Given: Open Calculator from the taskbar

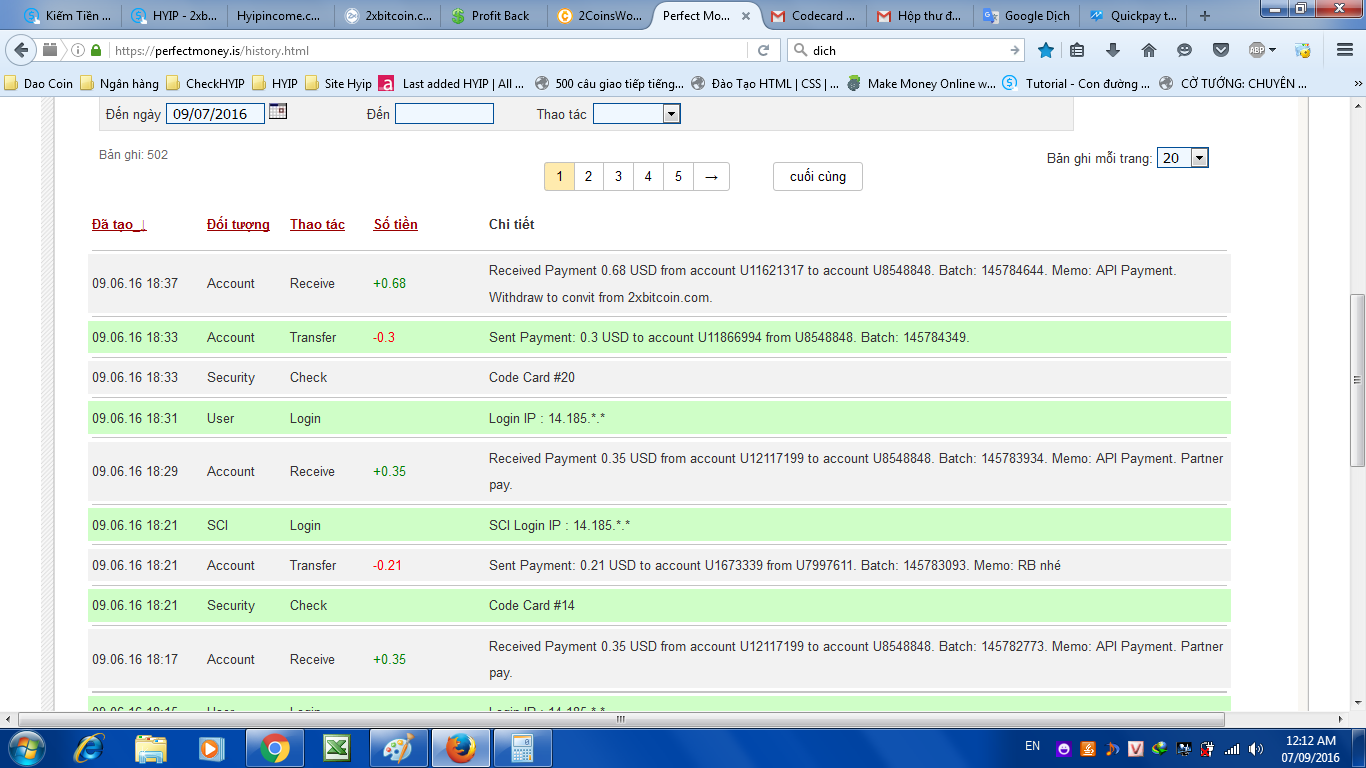Looking at the screenshot, I should pyautogui.click(x=522, y=748).
